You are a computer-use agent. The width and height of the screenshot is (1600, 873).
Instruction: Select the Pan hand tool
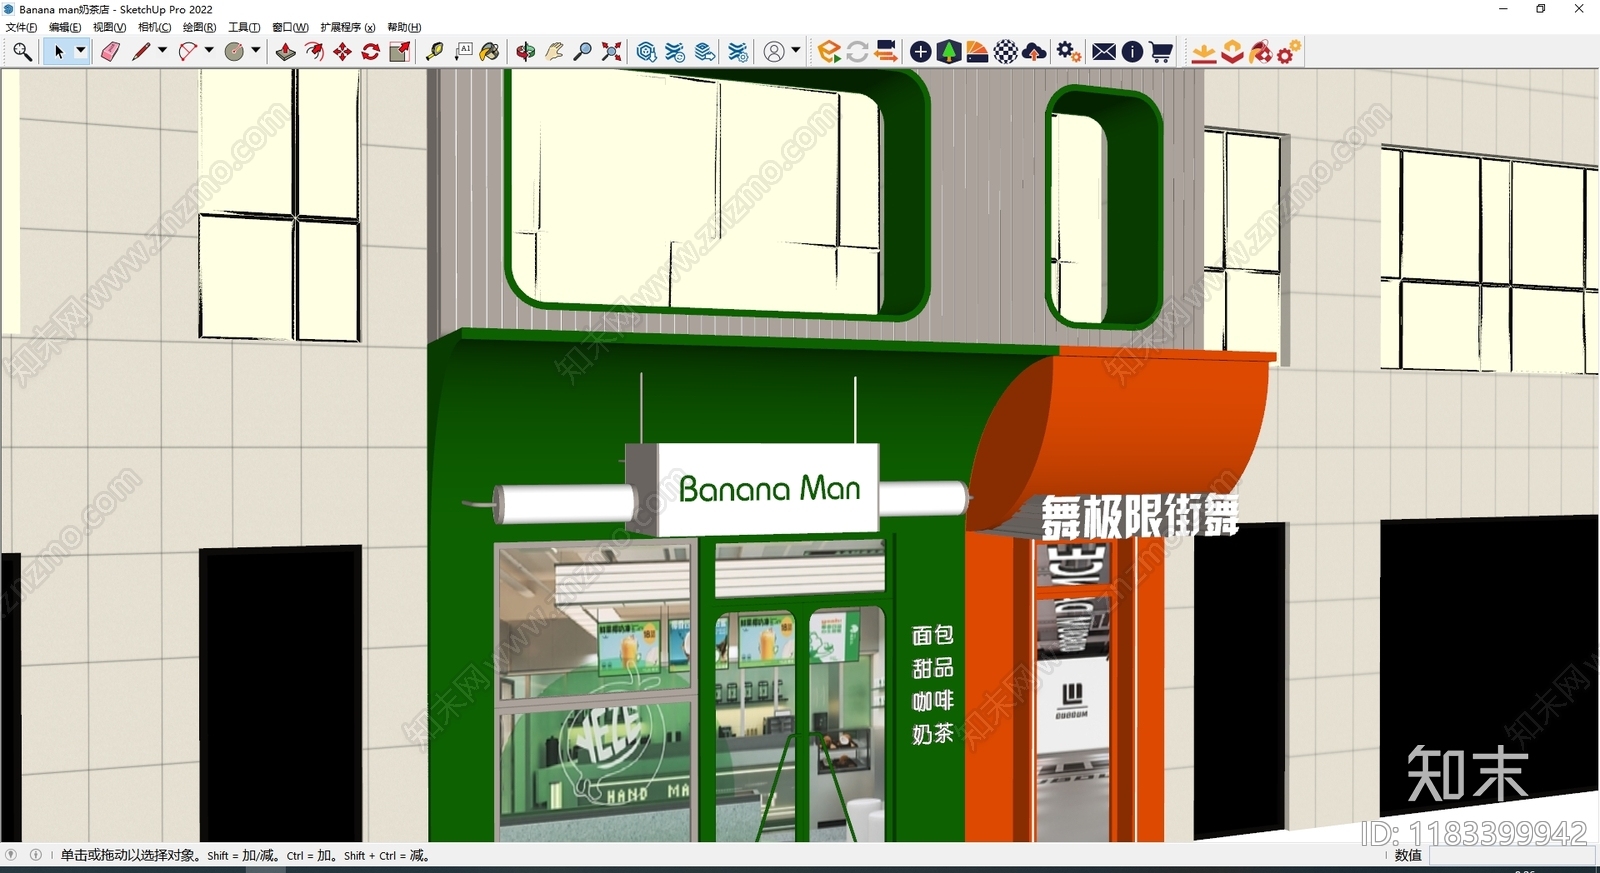click(554, 52)
